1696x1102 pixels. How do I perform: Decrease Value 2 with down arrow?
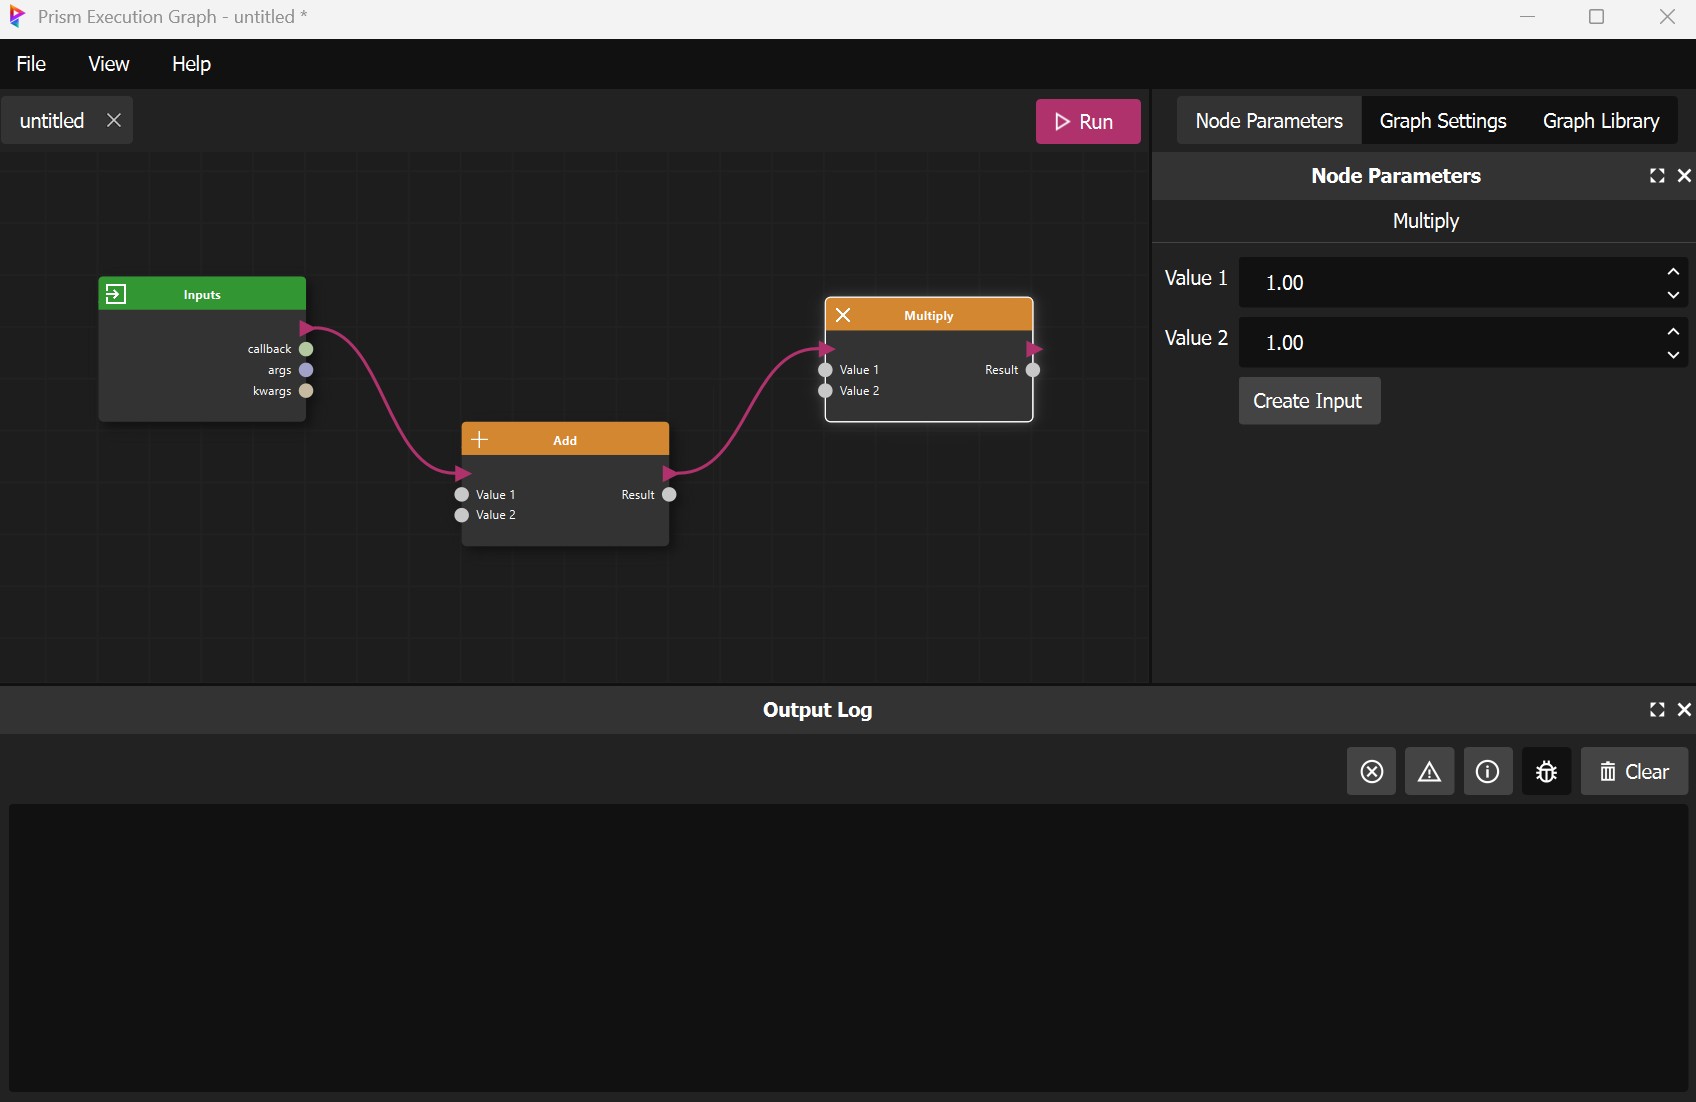[1673, 355]
